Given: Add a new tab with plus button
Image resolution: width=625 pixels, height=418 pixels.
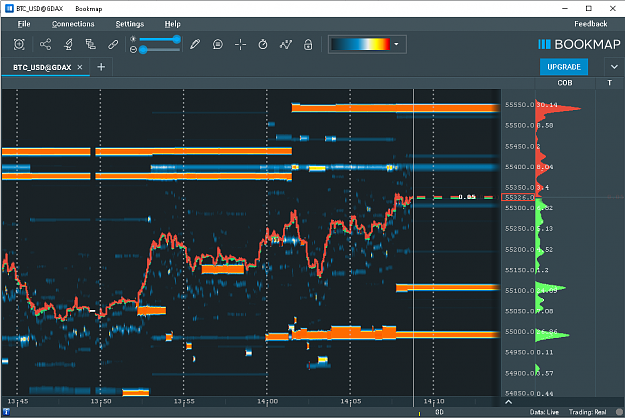Looking at the screenshot, I should click(x=101, y=67).
